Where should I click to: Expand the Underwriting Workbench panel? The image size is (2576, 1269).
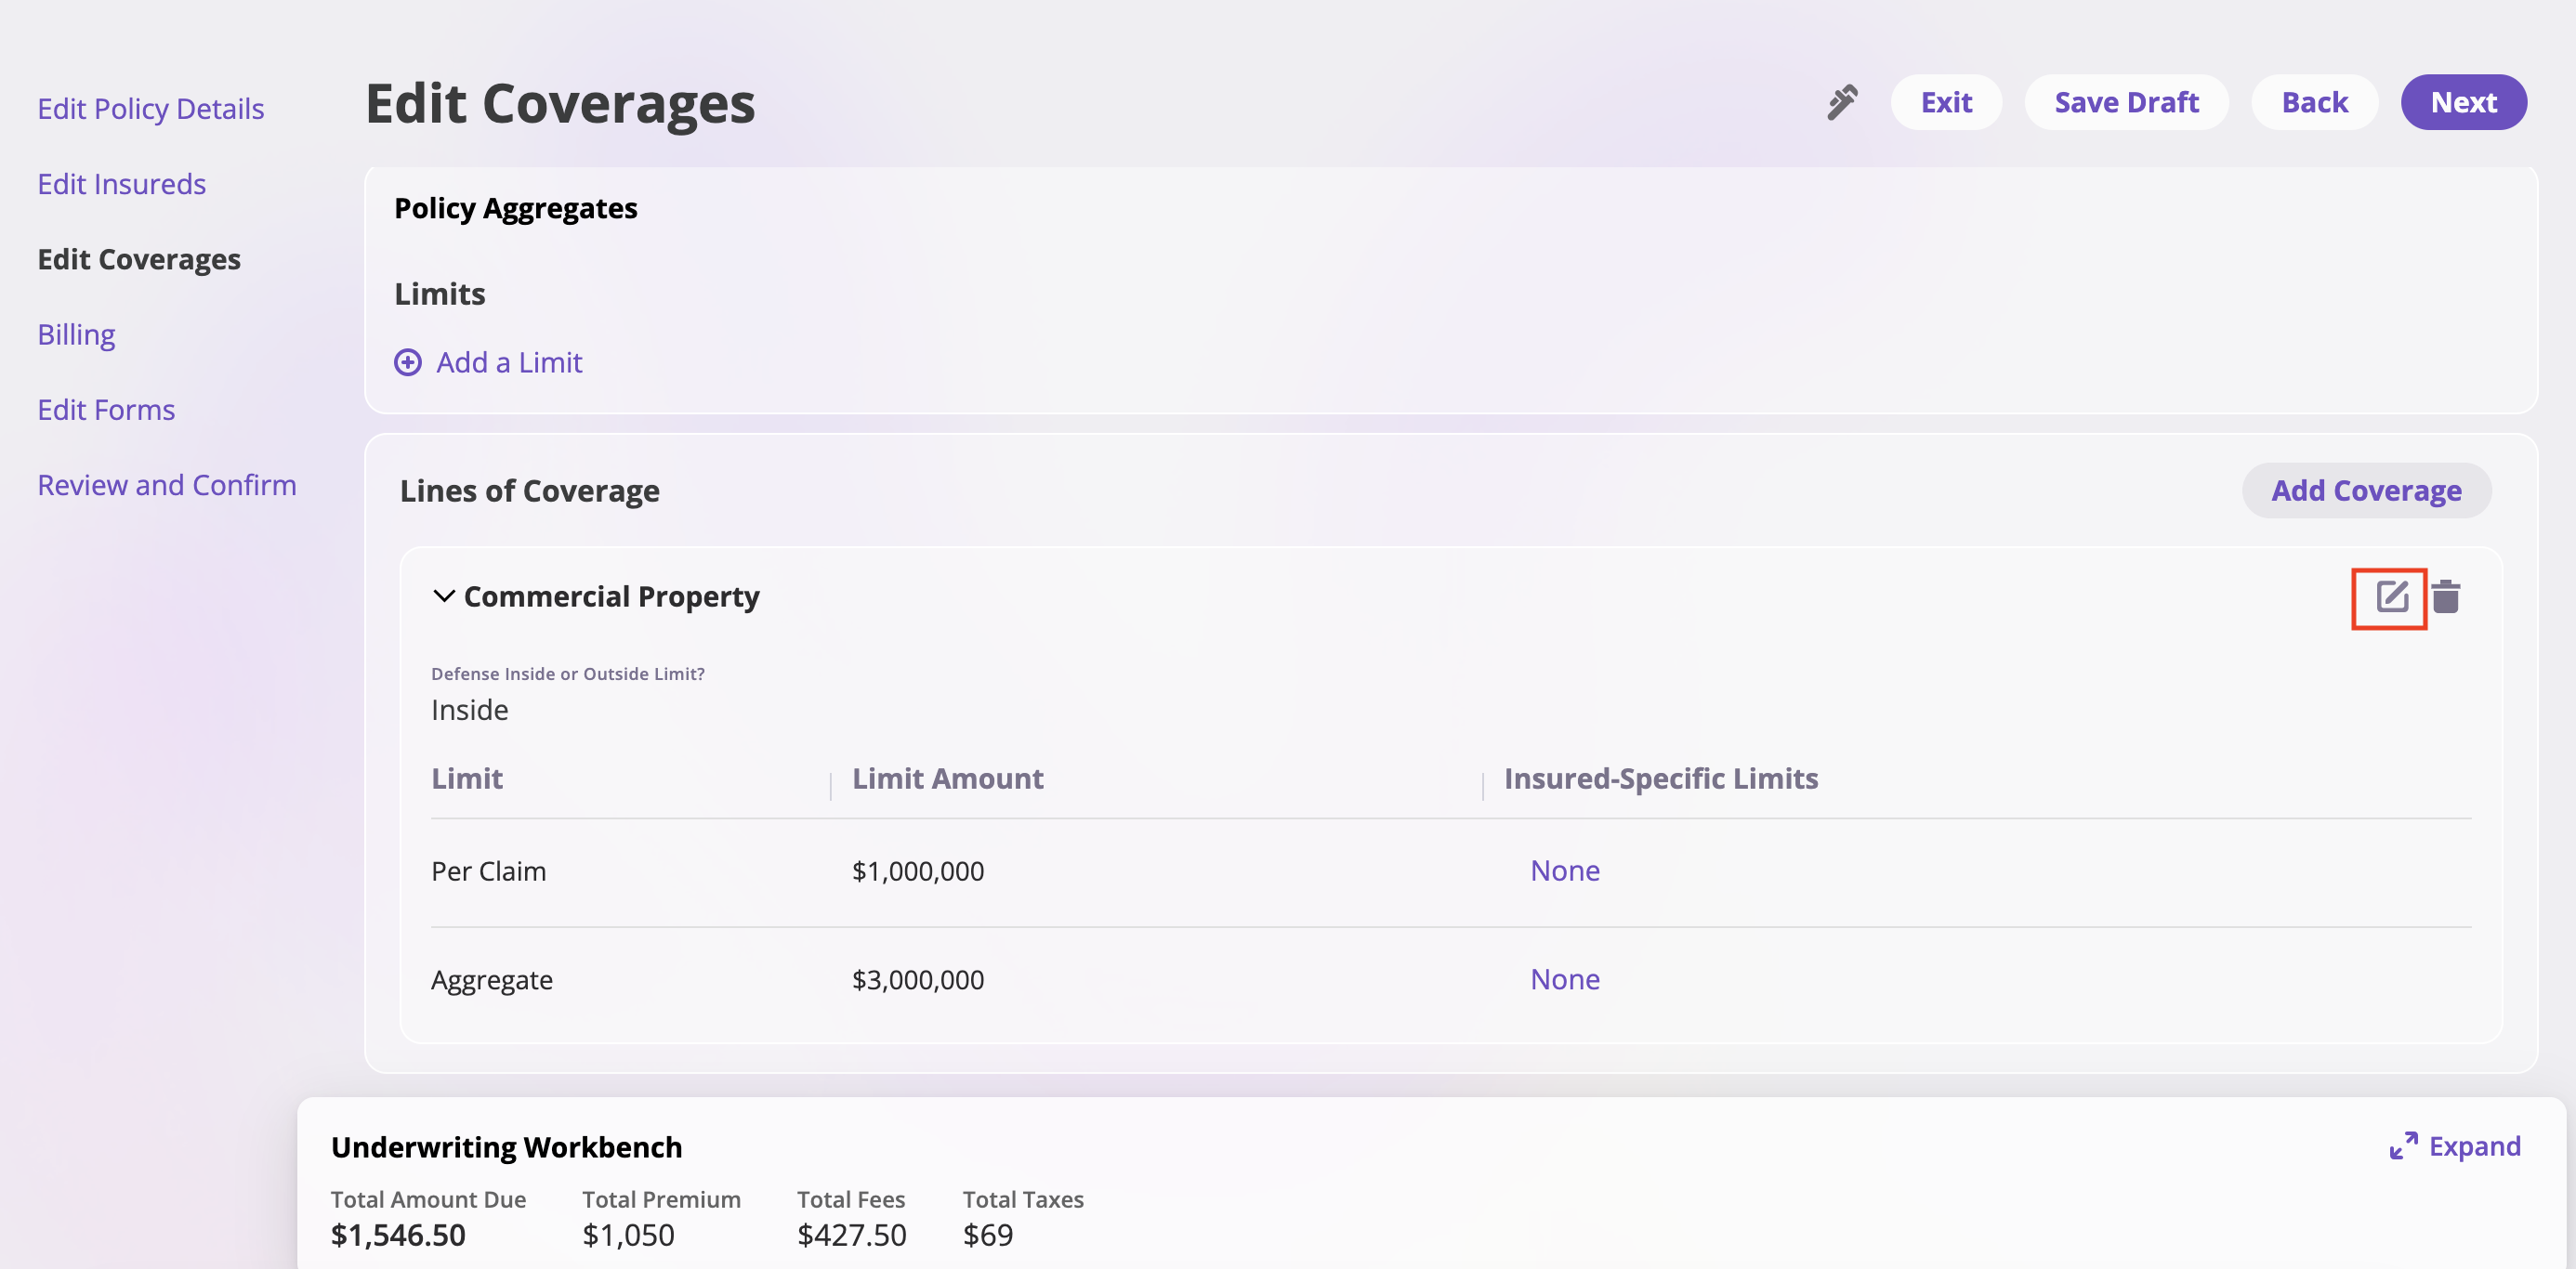coord(2474,1146)
